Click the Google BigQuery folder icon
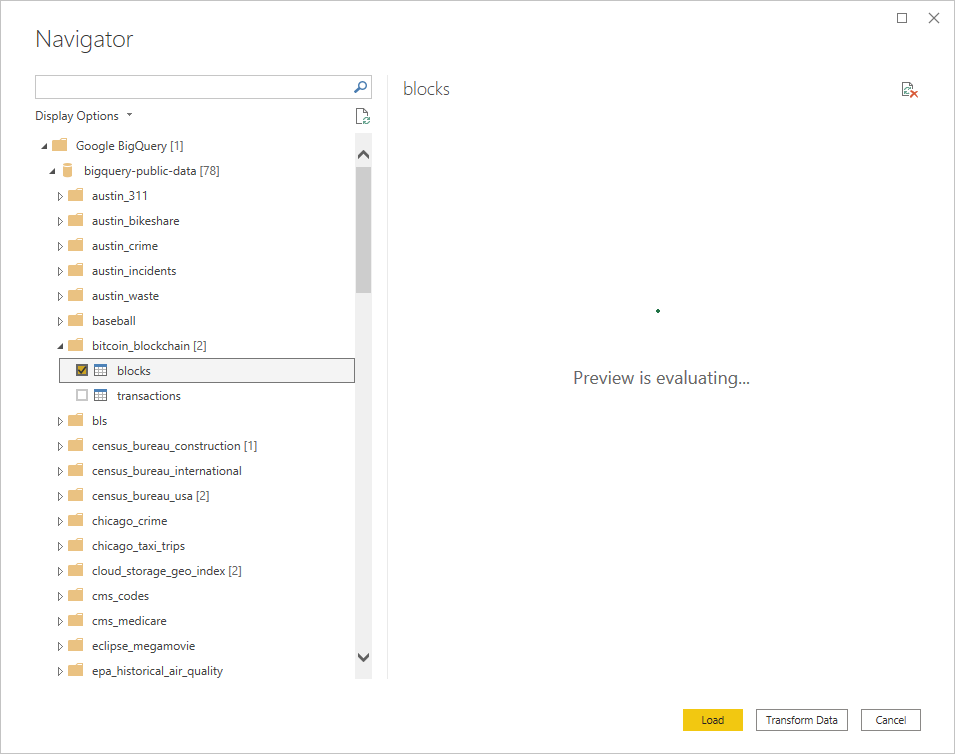Image resolution: width=955 pixels, height=754 pixels. click(59, 145)
